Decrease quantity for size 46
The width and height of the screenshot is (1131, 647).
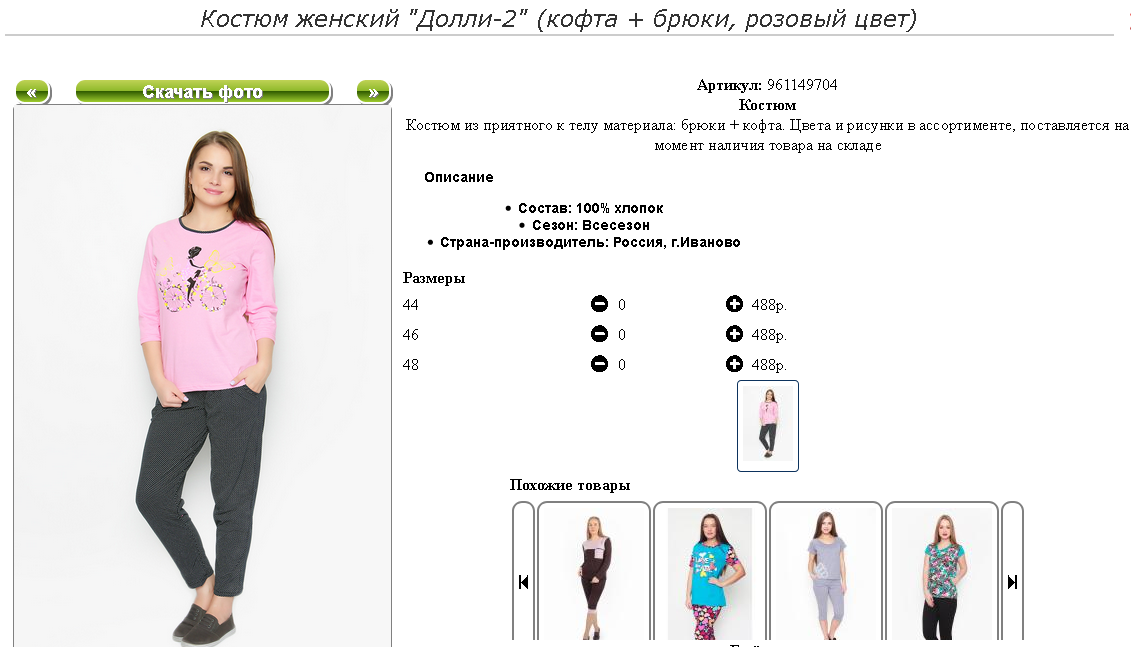599,334
